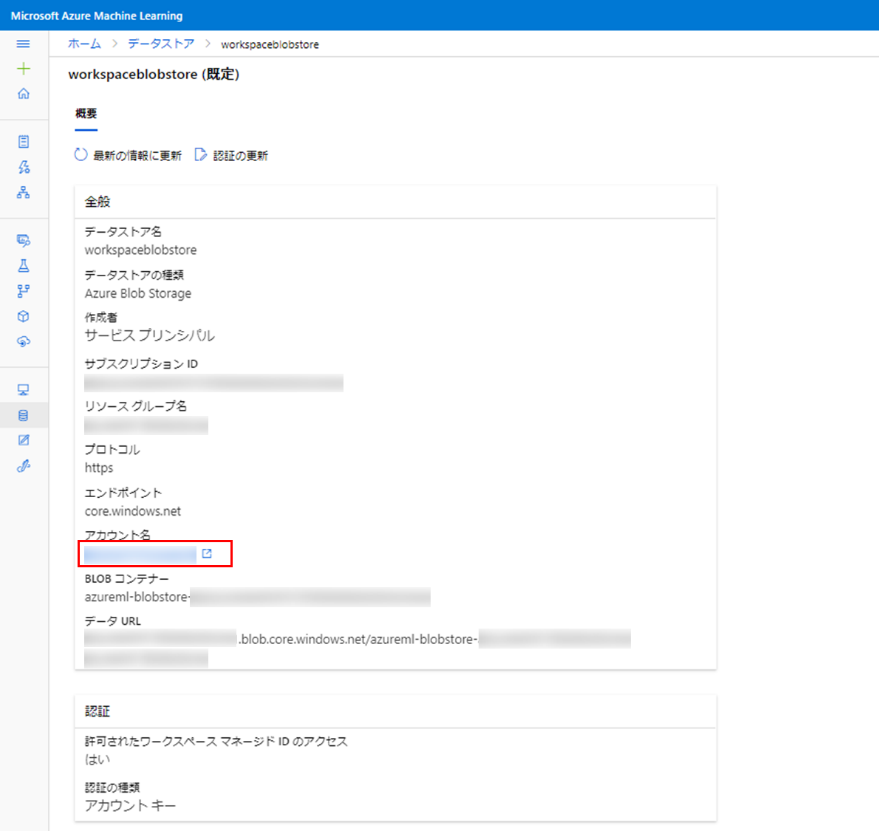
Task: Open Endpoints cloud icon
Action: pyautogui.click(x=23, y=341)
